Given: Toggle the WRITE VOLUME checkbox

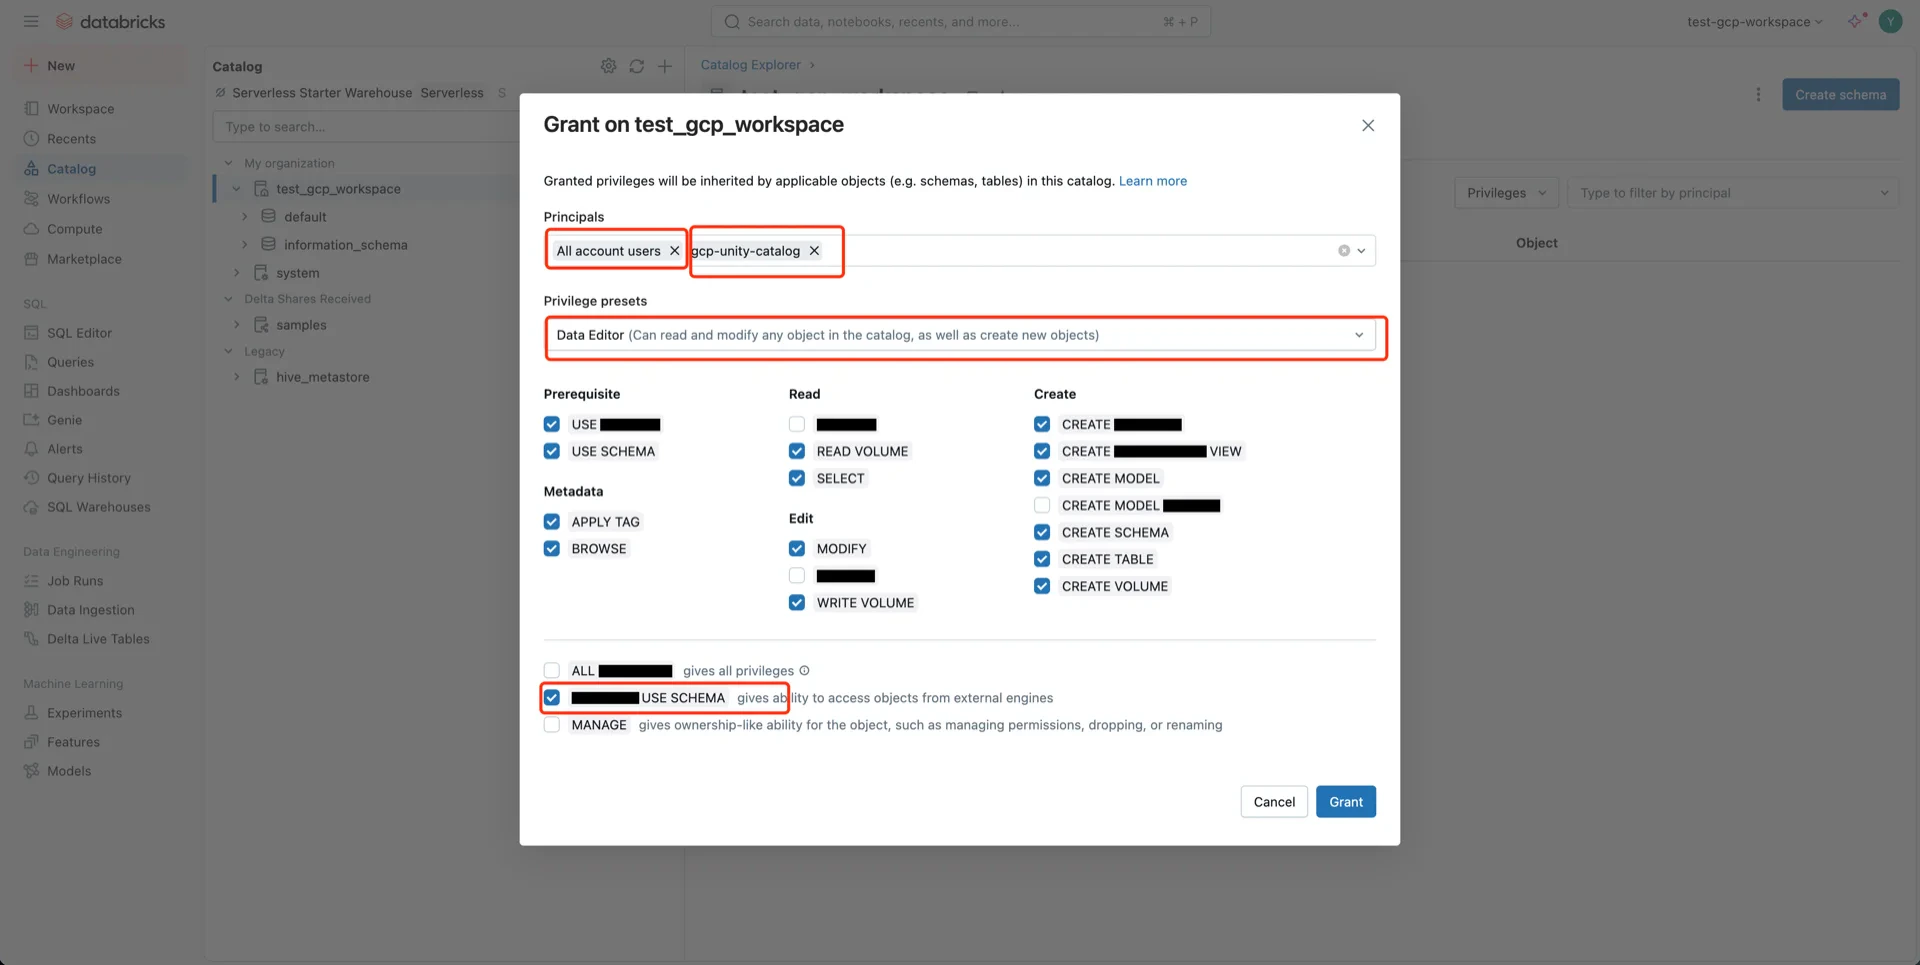Looking at the screenshot, I should pos(797,603).
